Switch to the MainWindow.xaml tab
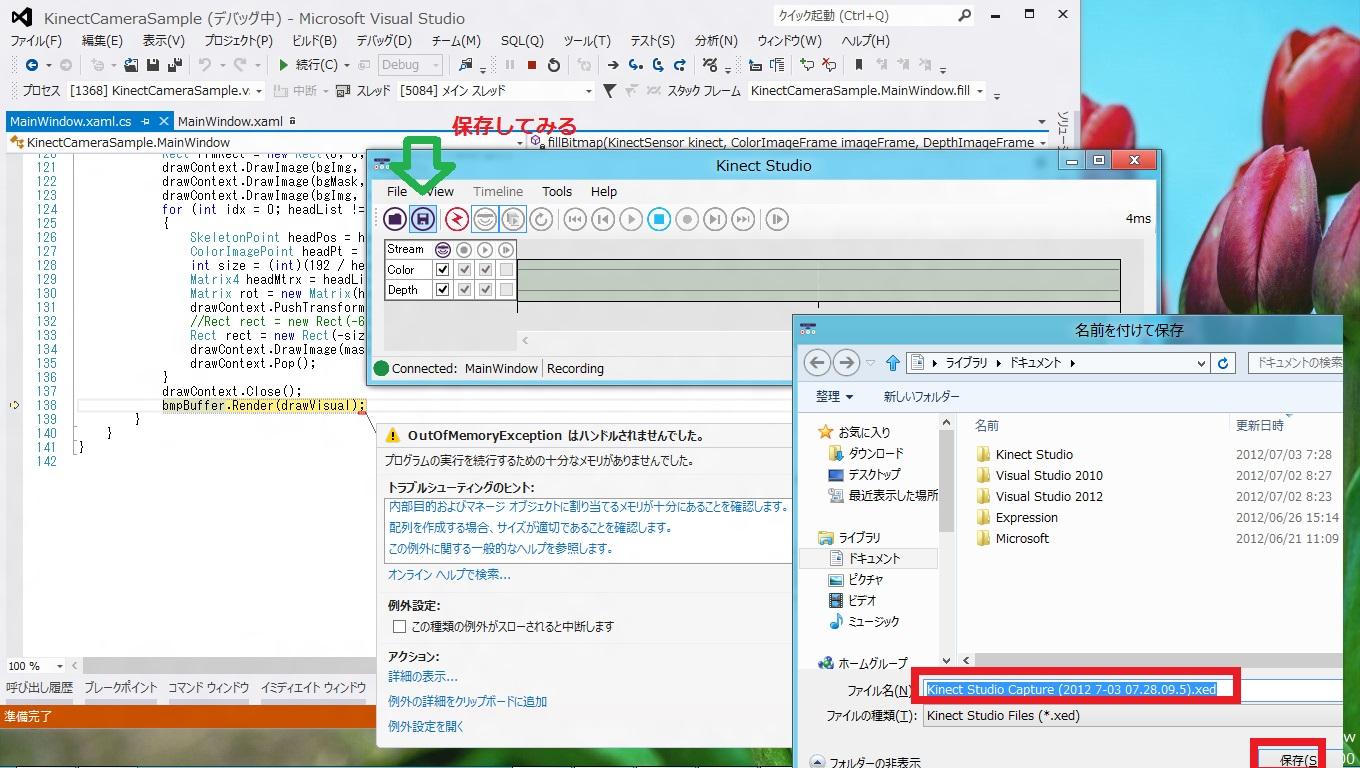Viewport: 1360px width, 768px height. pos(238,121)
